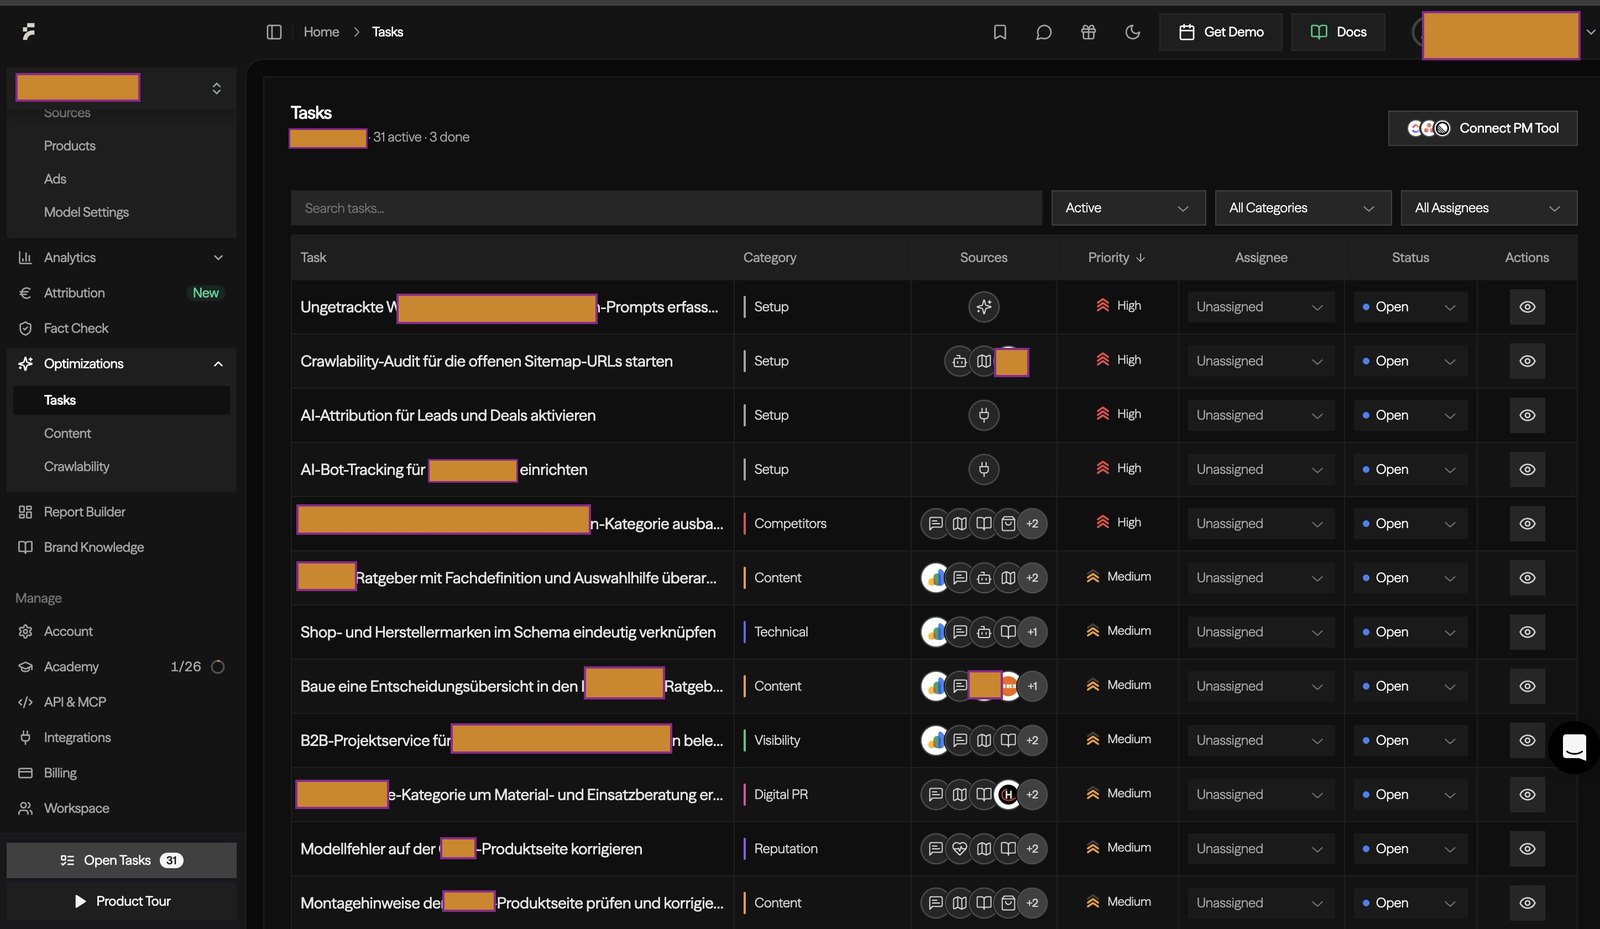Image resolution: width=1600 pixels, height=929 pixels.
Task: Change status of AI-Attribution task
Action: [x=1410, y=415]
